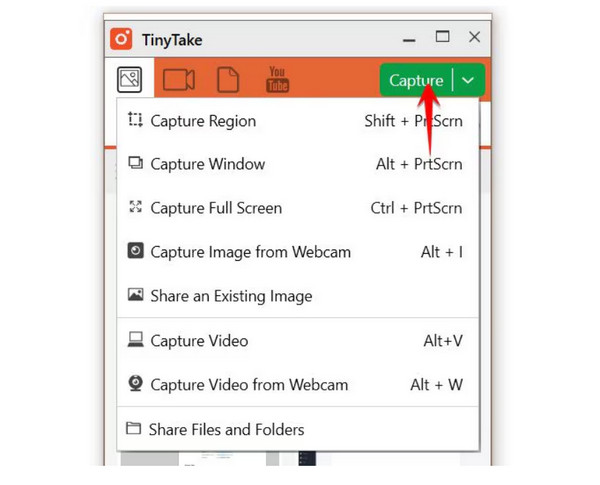This screenshot has width=600, height=485.
Task: Choose Capture Full Screen menu entry
Action: pyautogui.click(x=298, y=208)
